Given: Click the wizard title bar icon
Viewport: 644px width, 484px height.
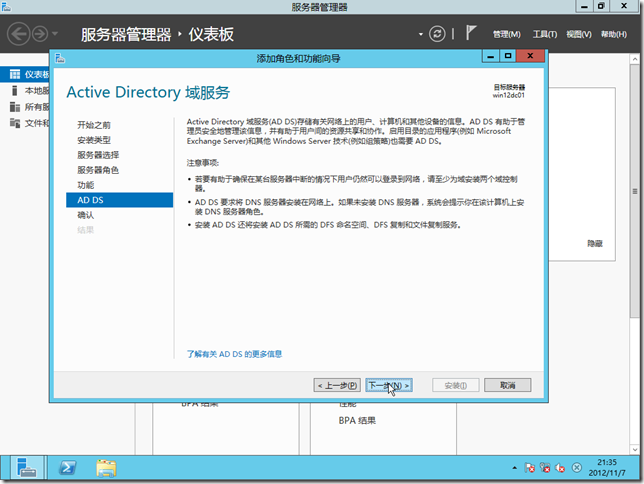Looking at the screenshot, I should point(60,58).
